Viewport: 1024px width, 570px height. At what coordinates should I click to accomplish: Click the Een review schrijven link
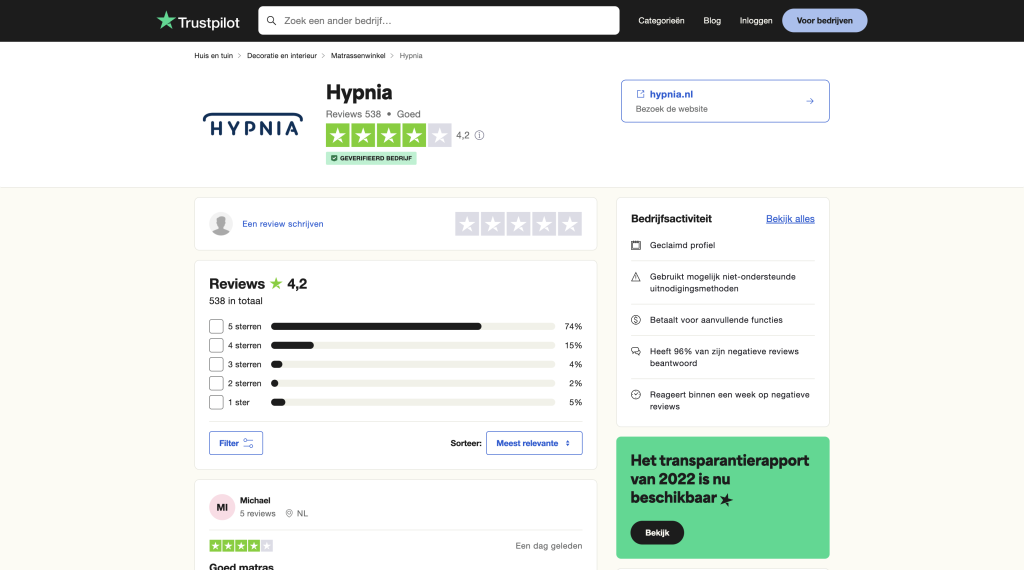pyautogui.click(x=283, y=224)
